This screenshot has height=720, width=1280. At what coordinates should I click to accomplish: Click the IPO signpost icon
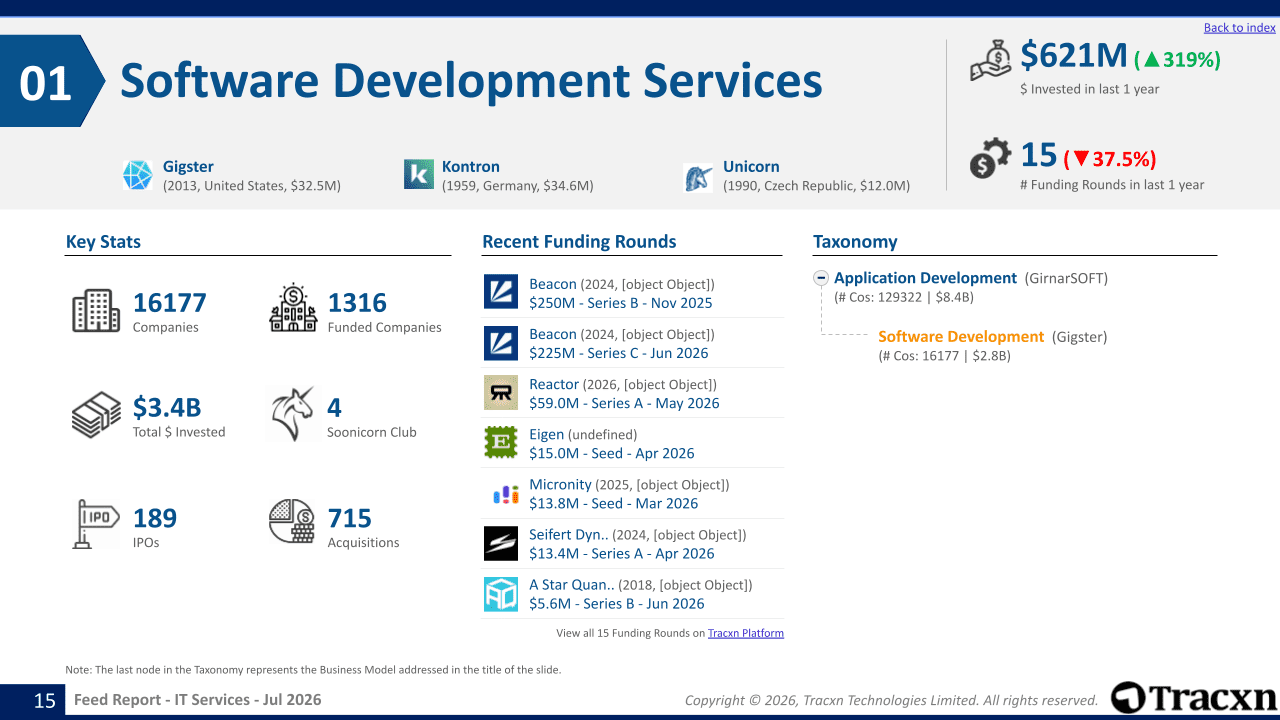click(96, 524)
